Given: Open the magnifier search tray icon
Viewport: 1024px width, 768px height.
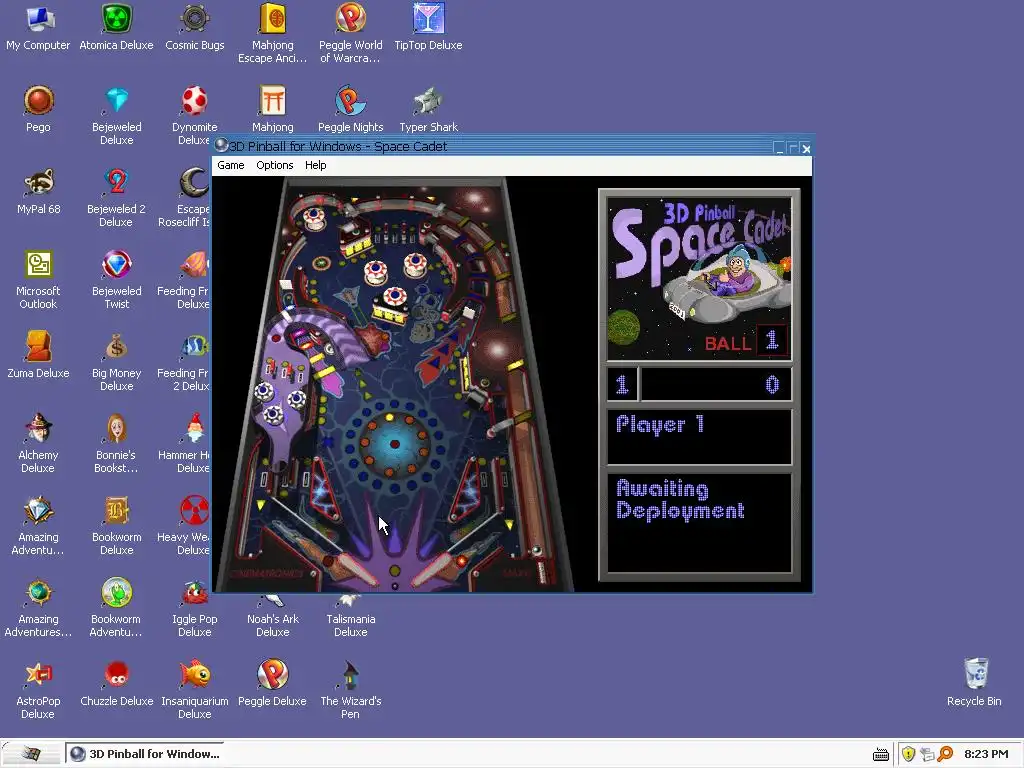Looking at the screenshot, I should pos(945,754).
